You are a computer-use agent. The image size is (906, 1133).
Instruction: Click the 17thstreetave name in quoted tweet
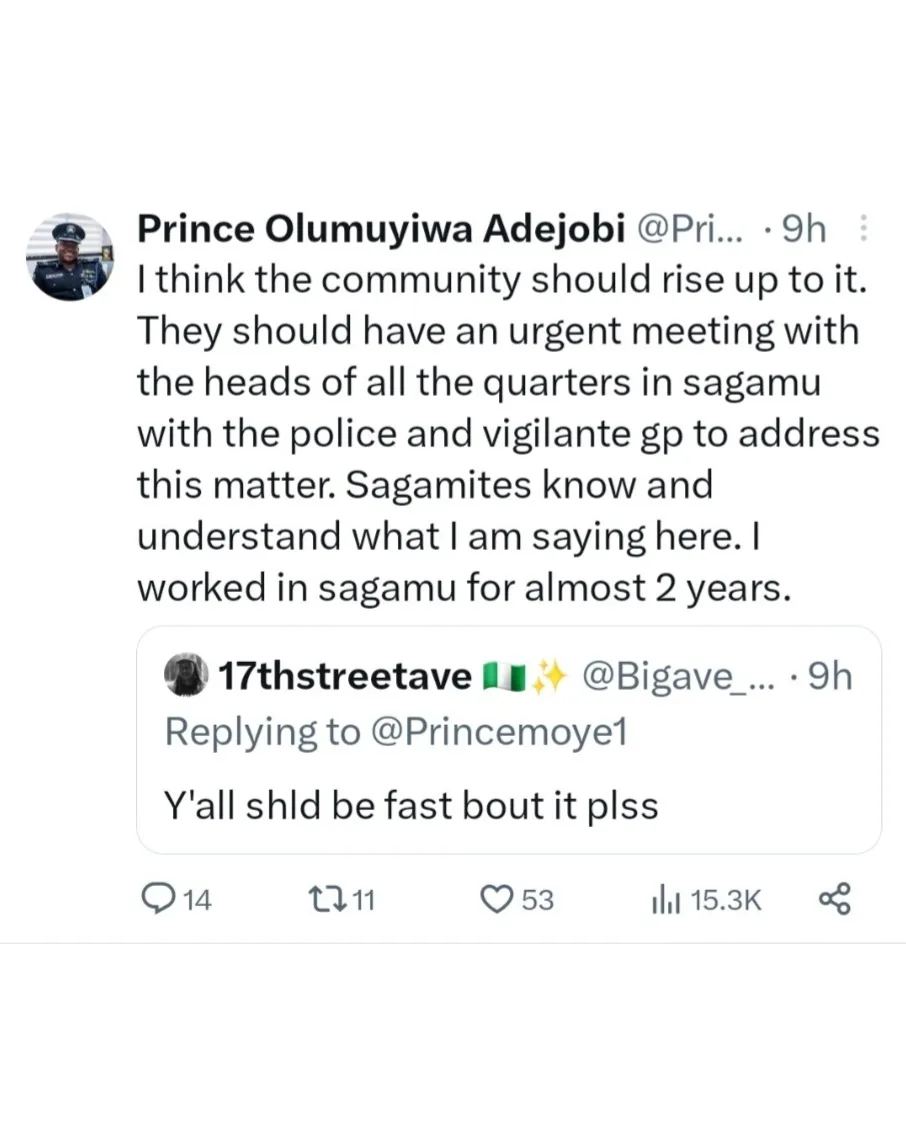[345, 677]
